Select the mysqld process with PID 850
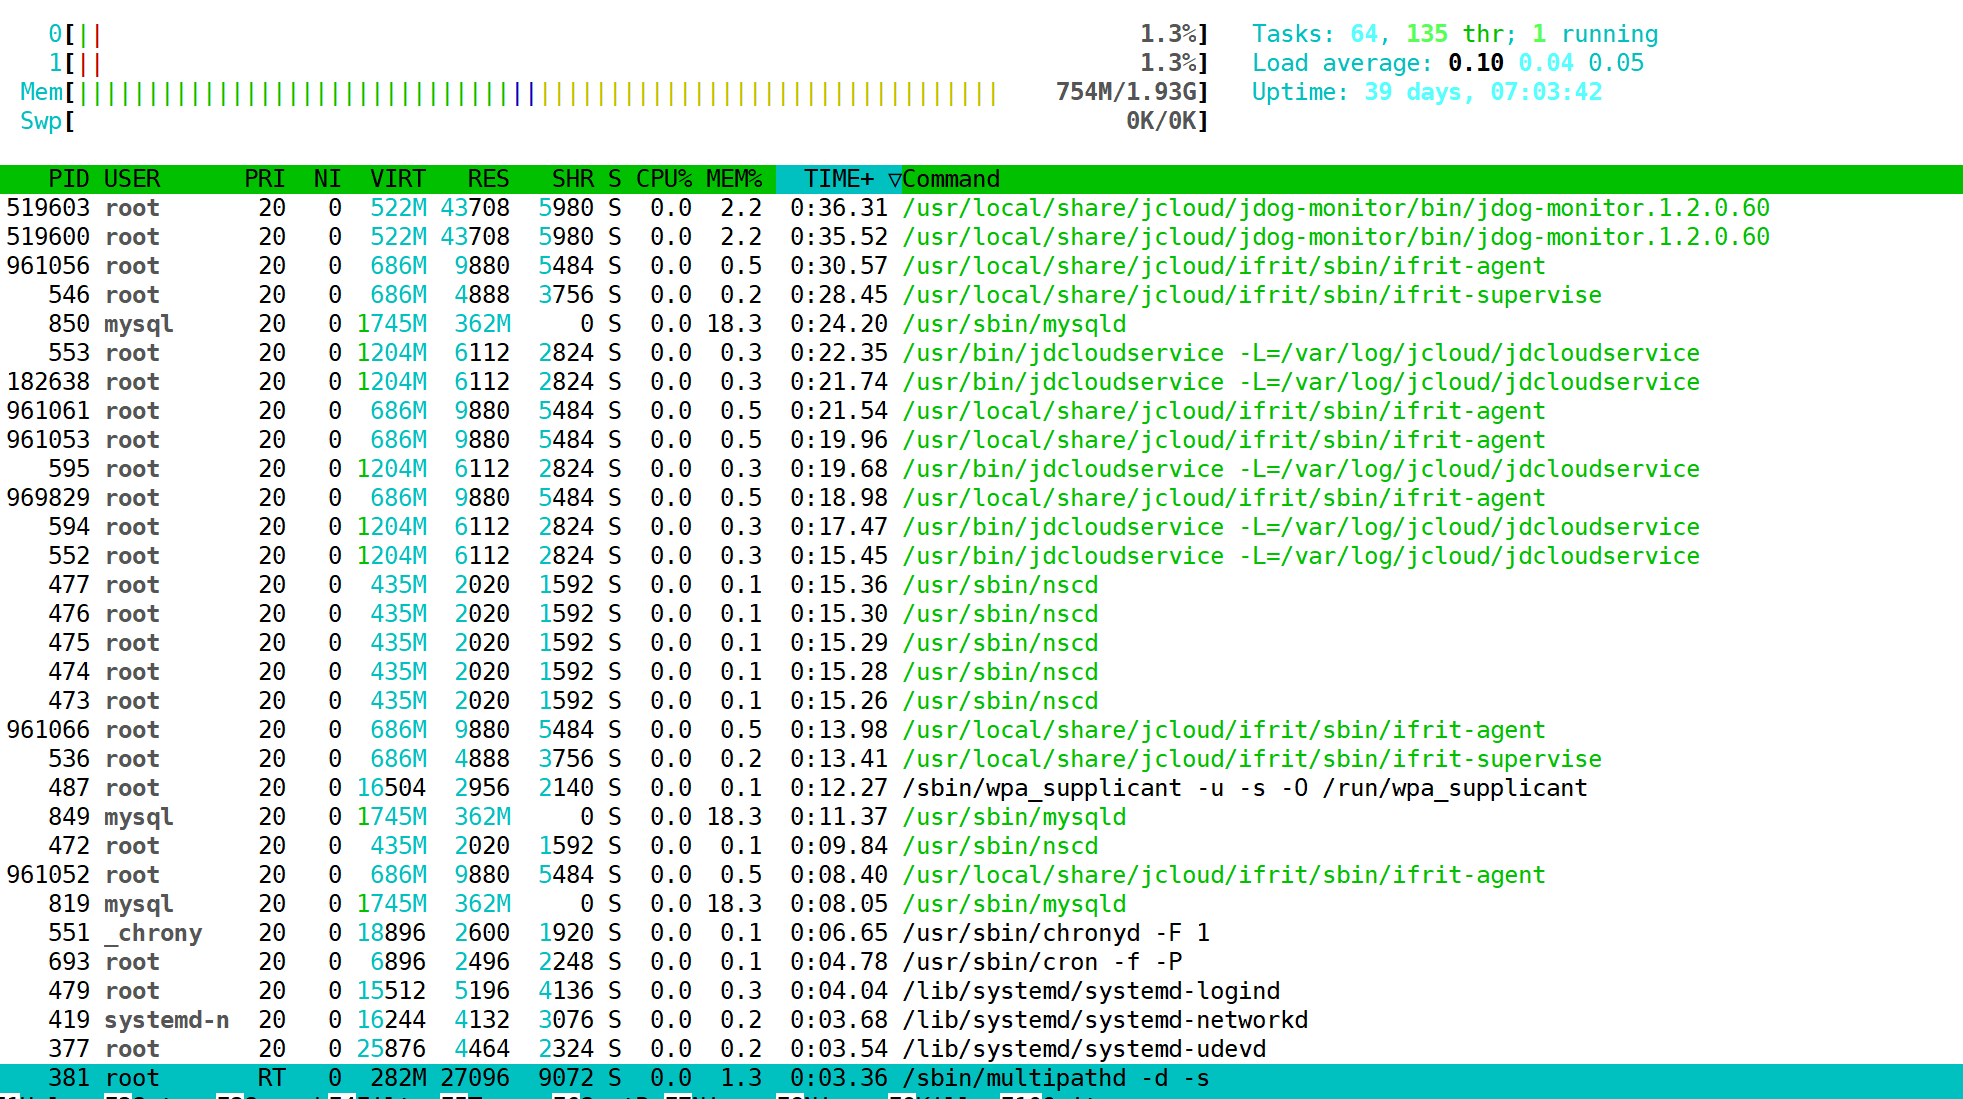Image resolution: width=1963 pixels, height=1099 pixels. (1013, 325)
